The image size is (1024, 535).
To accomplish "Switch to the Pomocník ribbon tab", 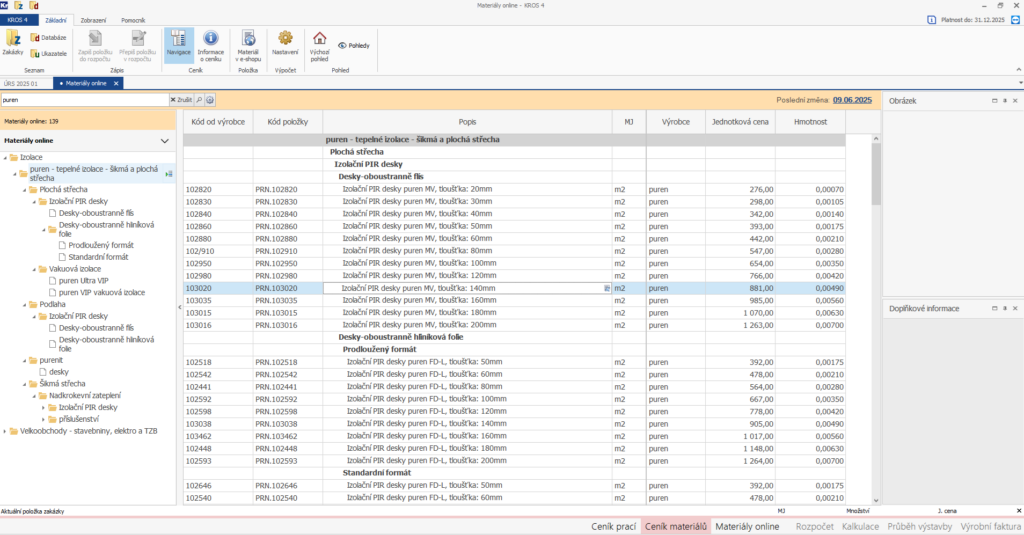I will pos(133,20).
